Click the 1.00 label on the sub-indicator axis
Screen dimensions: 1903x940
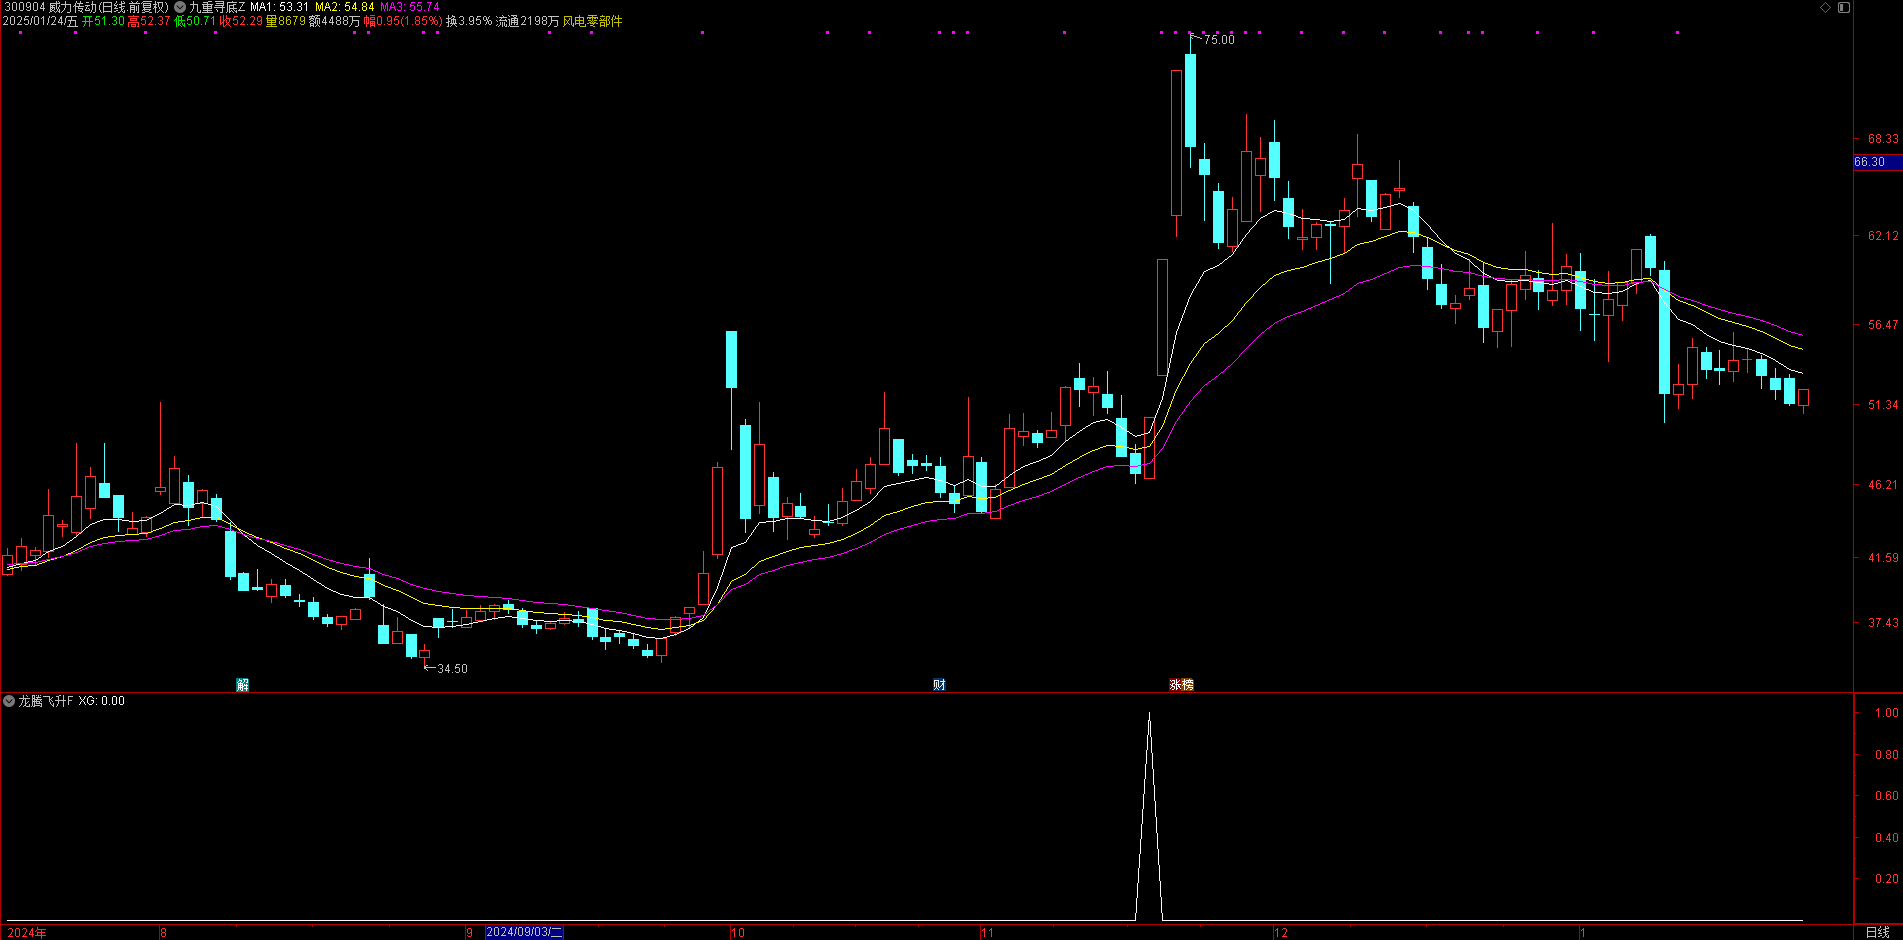(x=1886, y=713)
